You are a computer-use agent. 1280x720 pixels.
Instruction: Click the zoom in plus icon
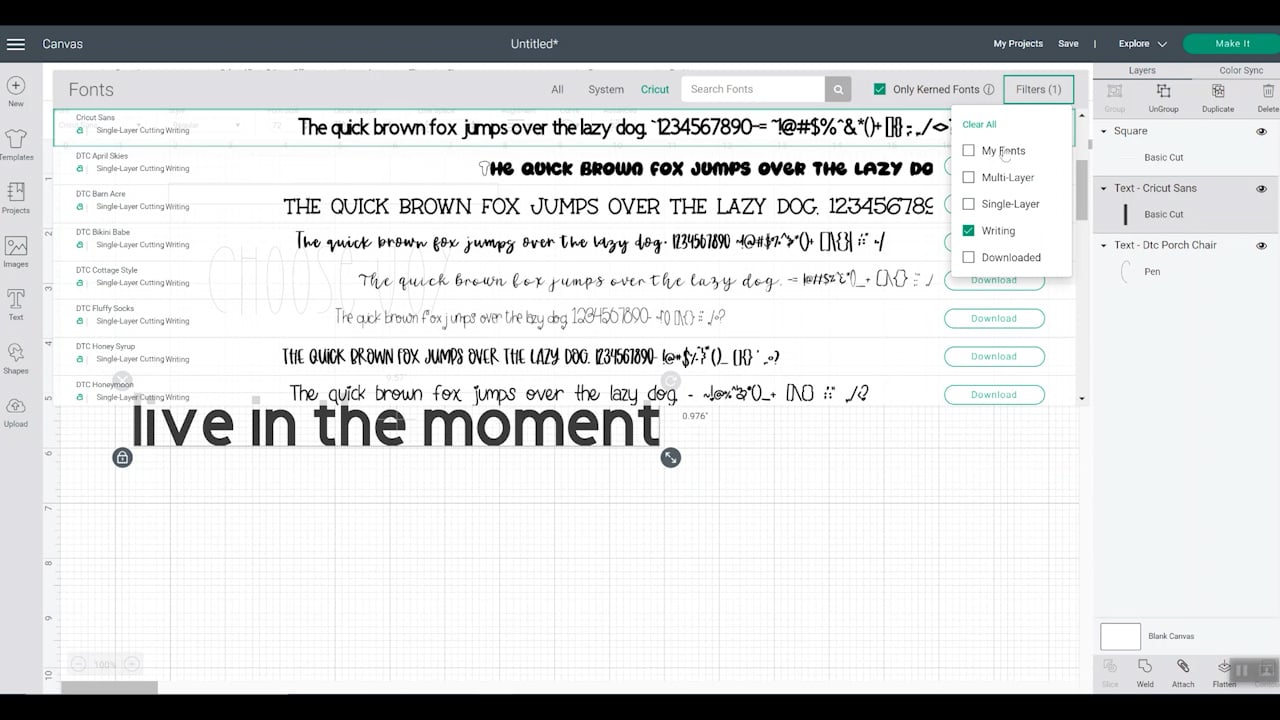coord(131,664)
